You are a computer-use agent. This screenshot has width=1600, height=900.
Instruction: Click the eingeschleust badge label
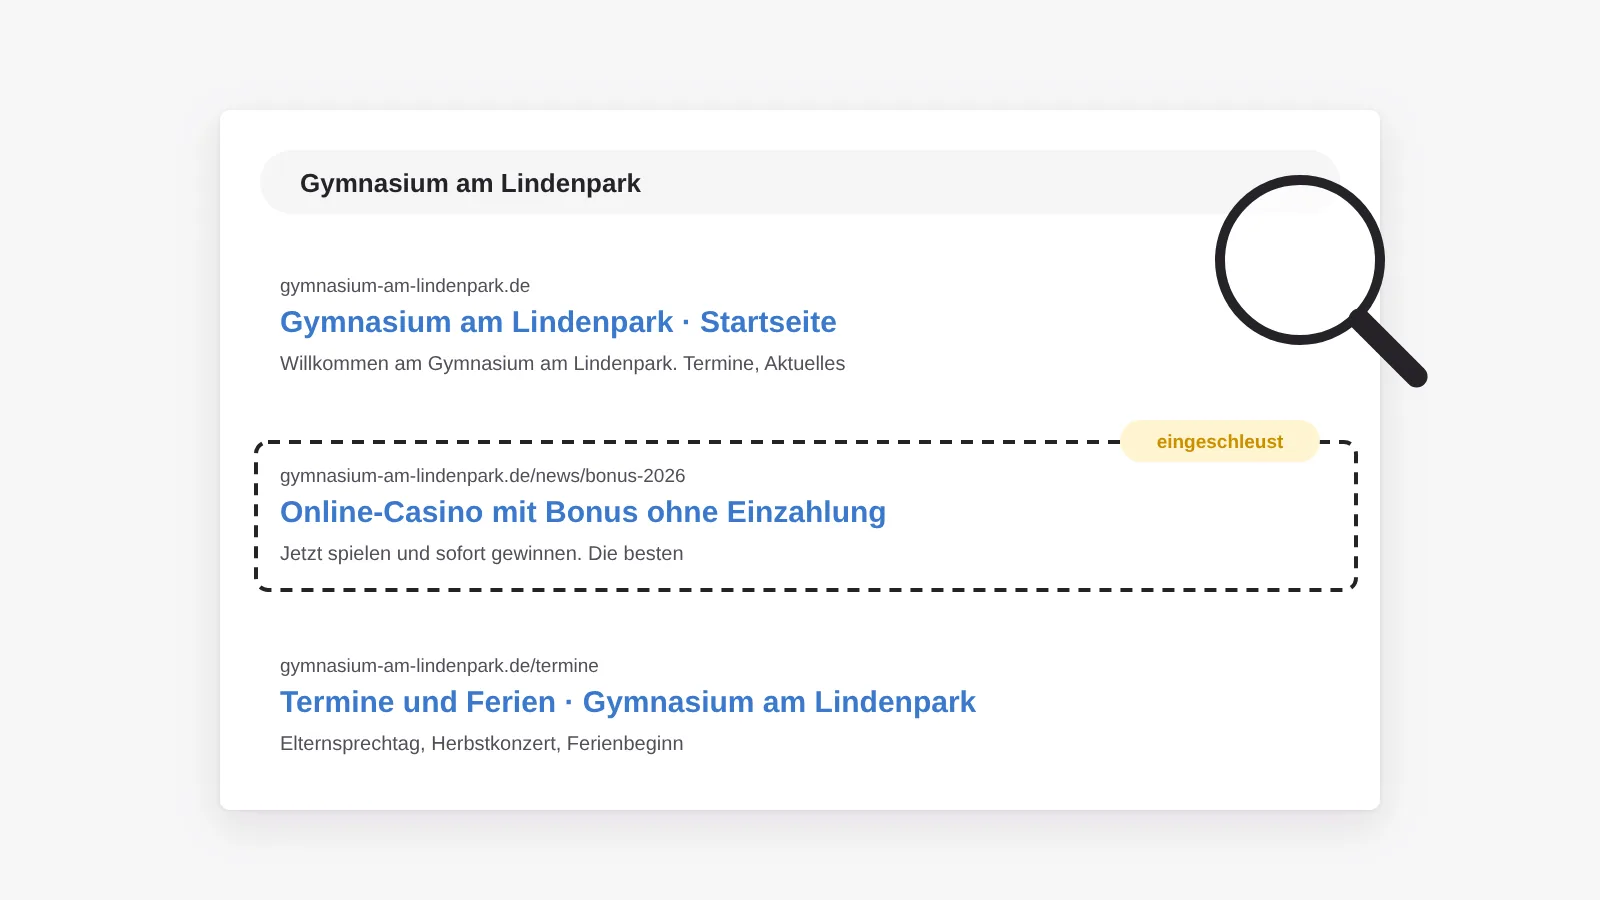tap(1220, 441)
